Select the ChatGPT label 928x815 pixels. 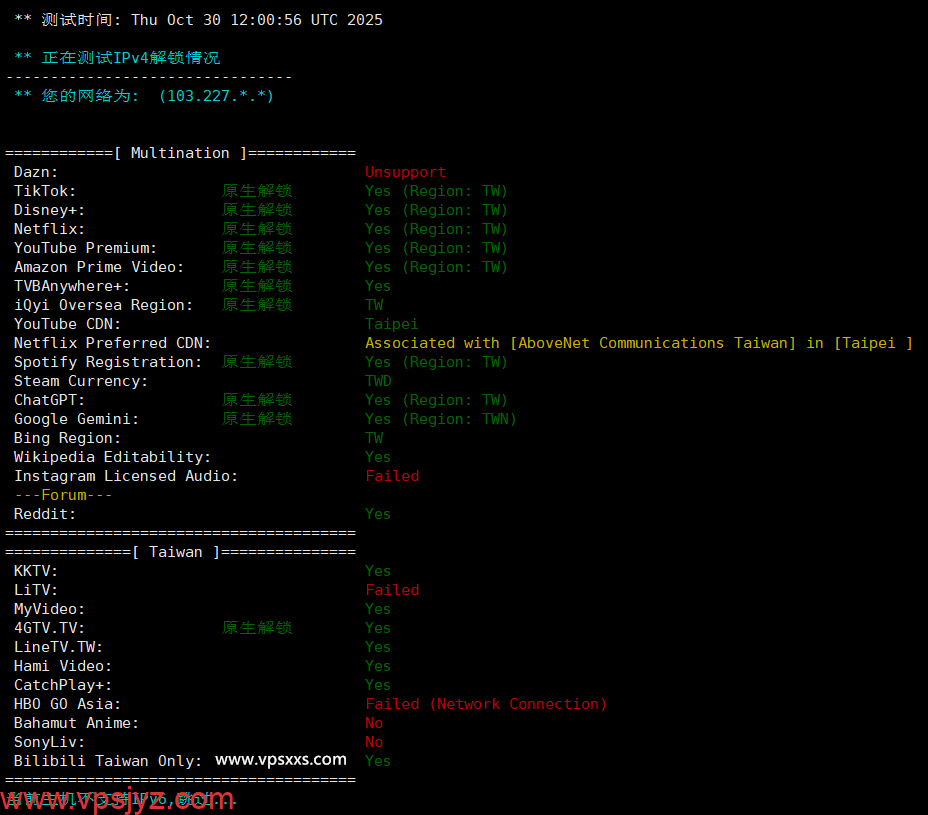click(x=49, y=400)
